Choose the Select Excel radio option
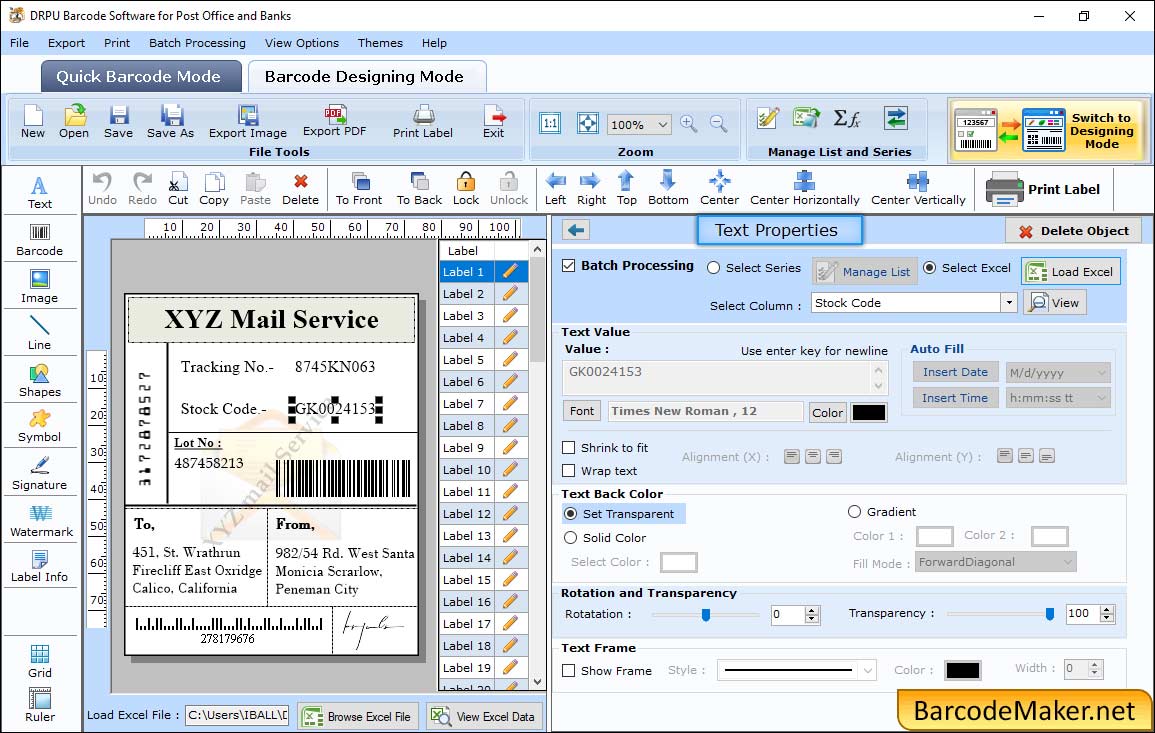1155x733 pixels. coord(930,268)
